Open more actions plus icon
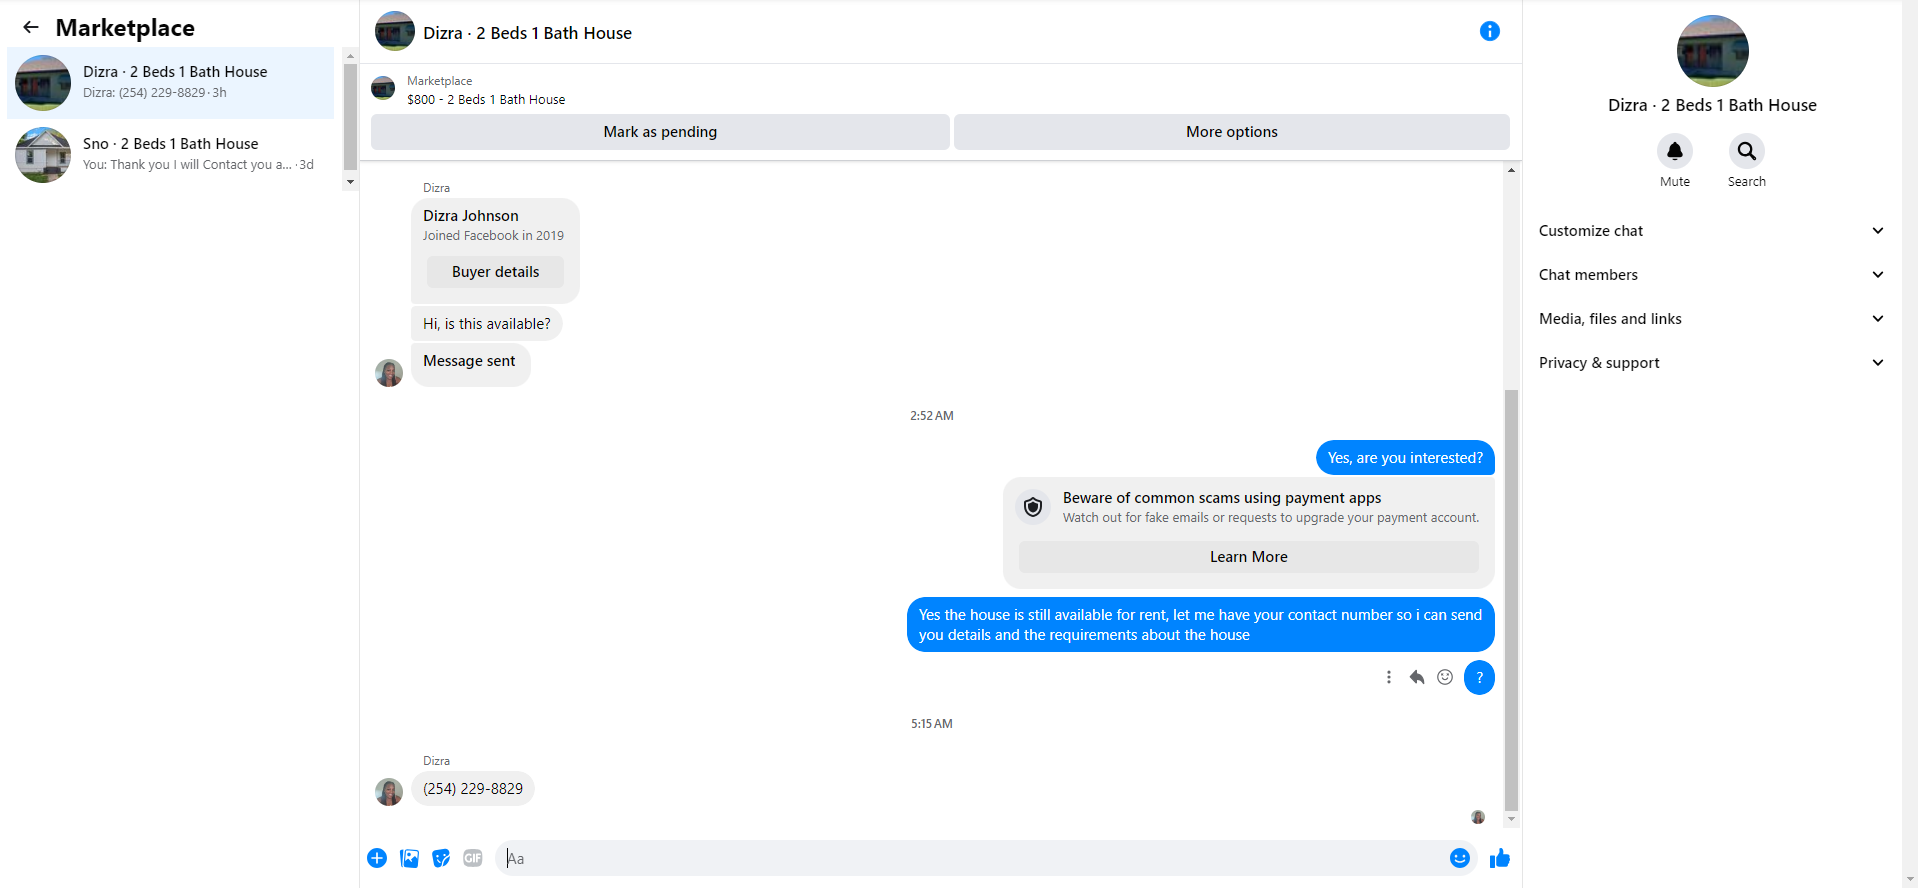Image resolution: width=1918 pixels, height=888 pixels. [x=377, y=858]
